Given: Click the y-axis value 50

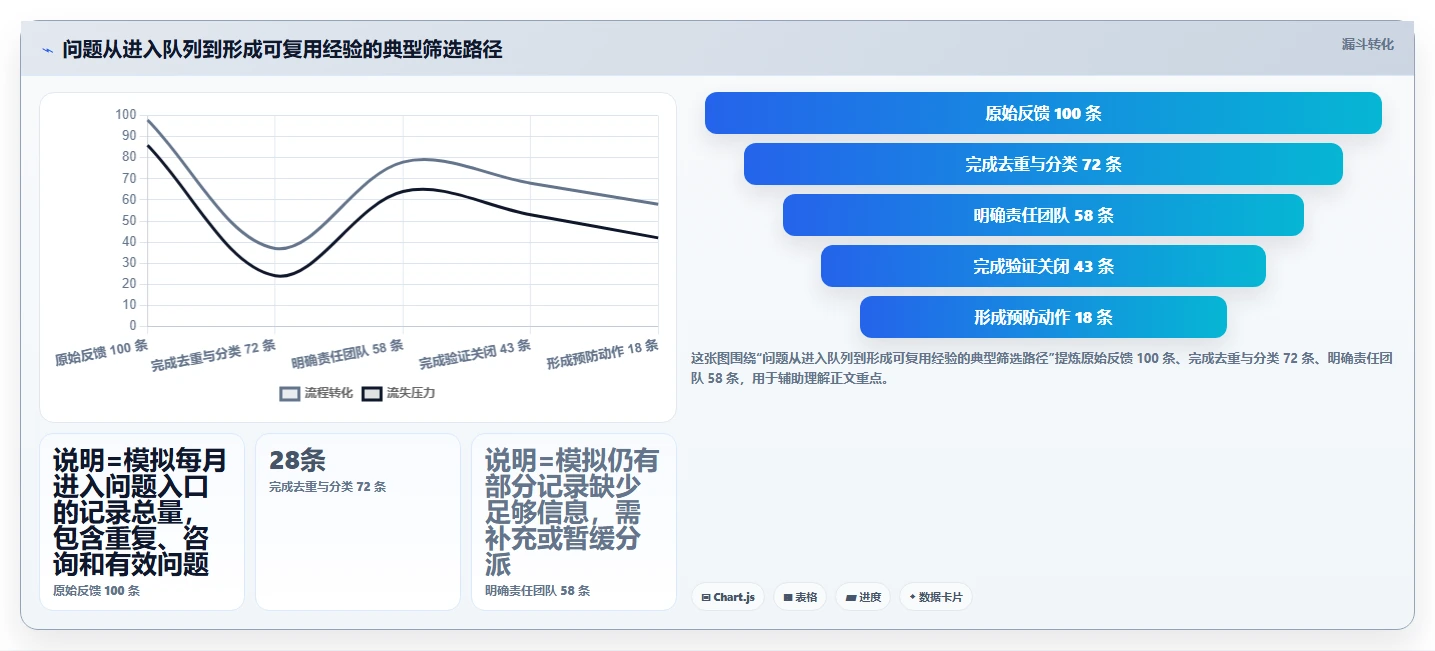Looking at the screenshot, I should point(129,220).
